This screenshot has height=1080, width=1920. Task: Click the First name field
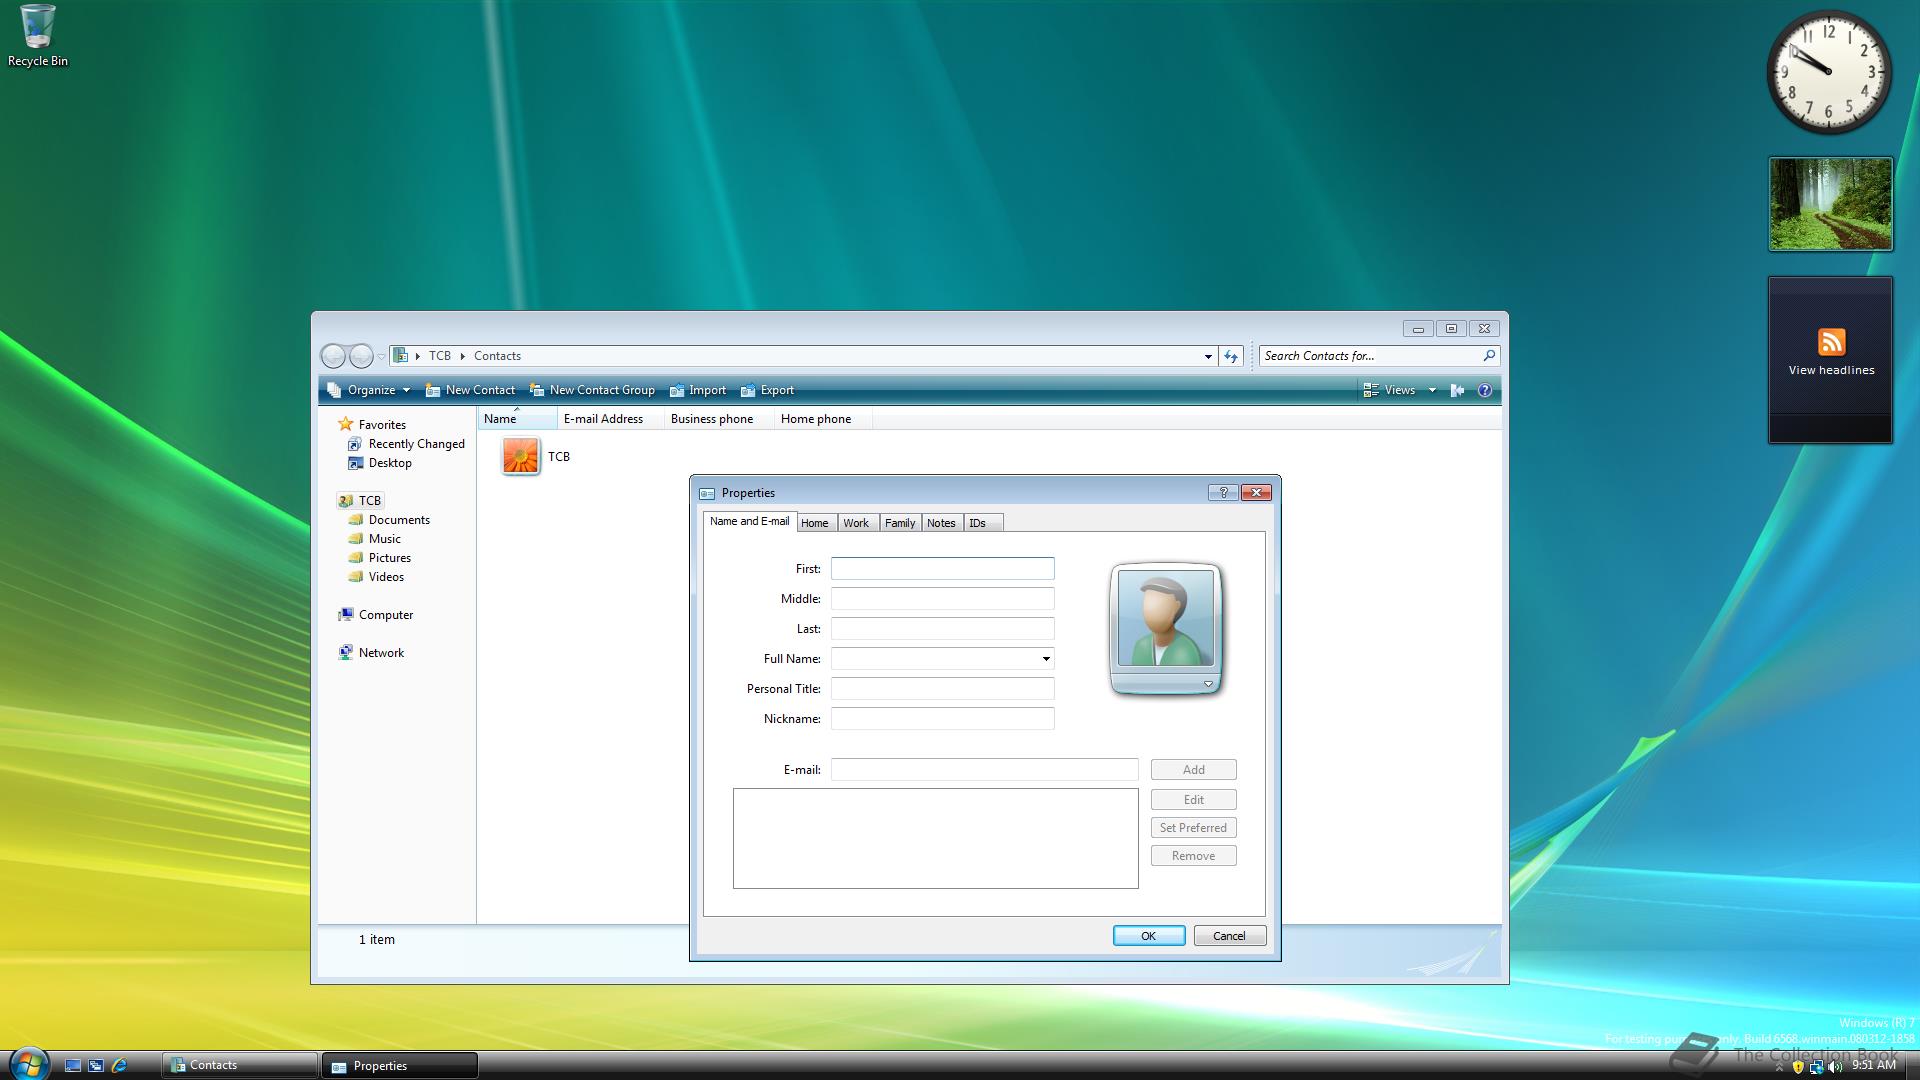(x=943, y=569)
